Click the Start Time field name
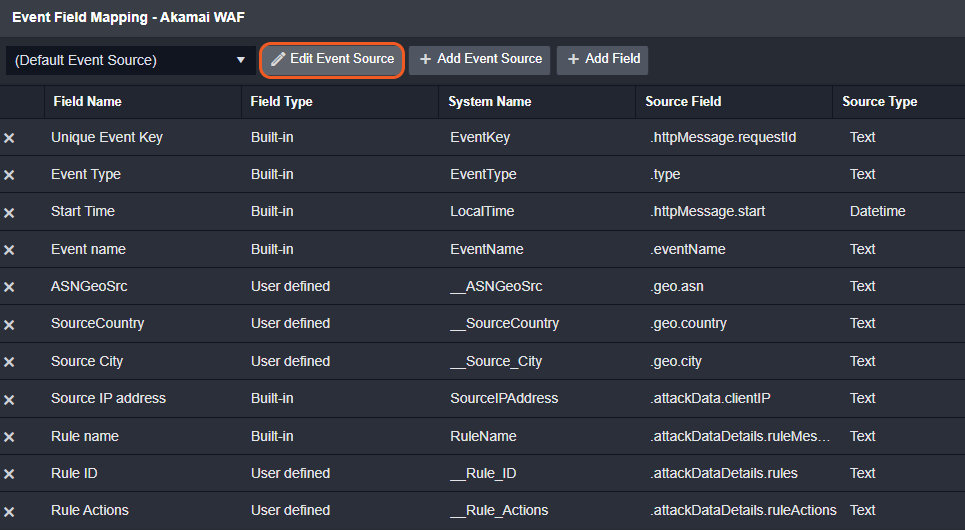Image resolution: width=965 pixels, height=530 pixels. pyautogui.click(x=82, y=211)
